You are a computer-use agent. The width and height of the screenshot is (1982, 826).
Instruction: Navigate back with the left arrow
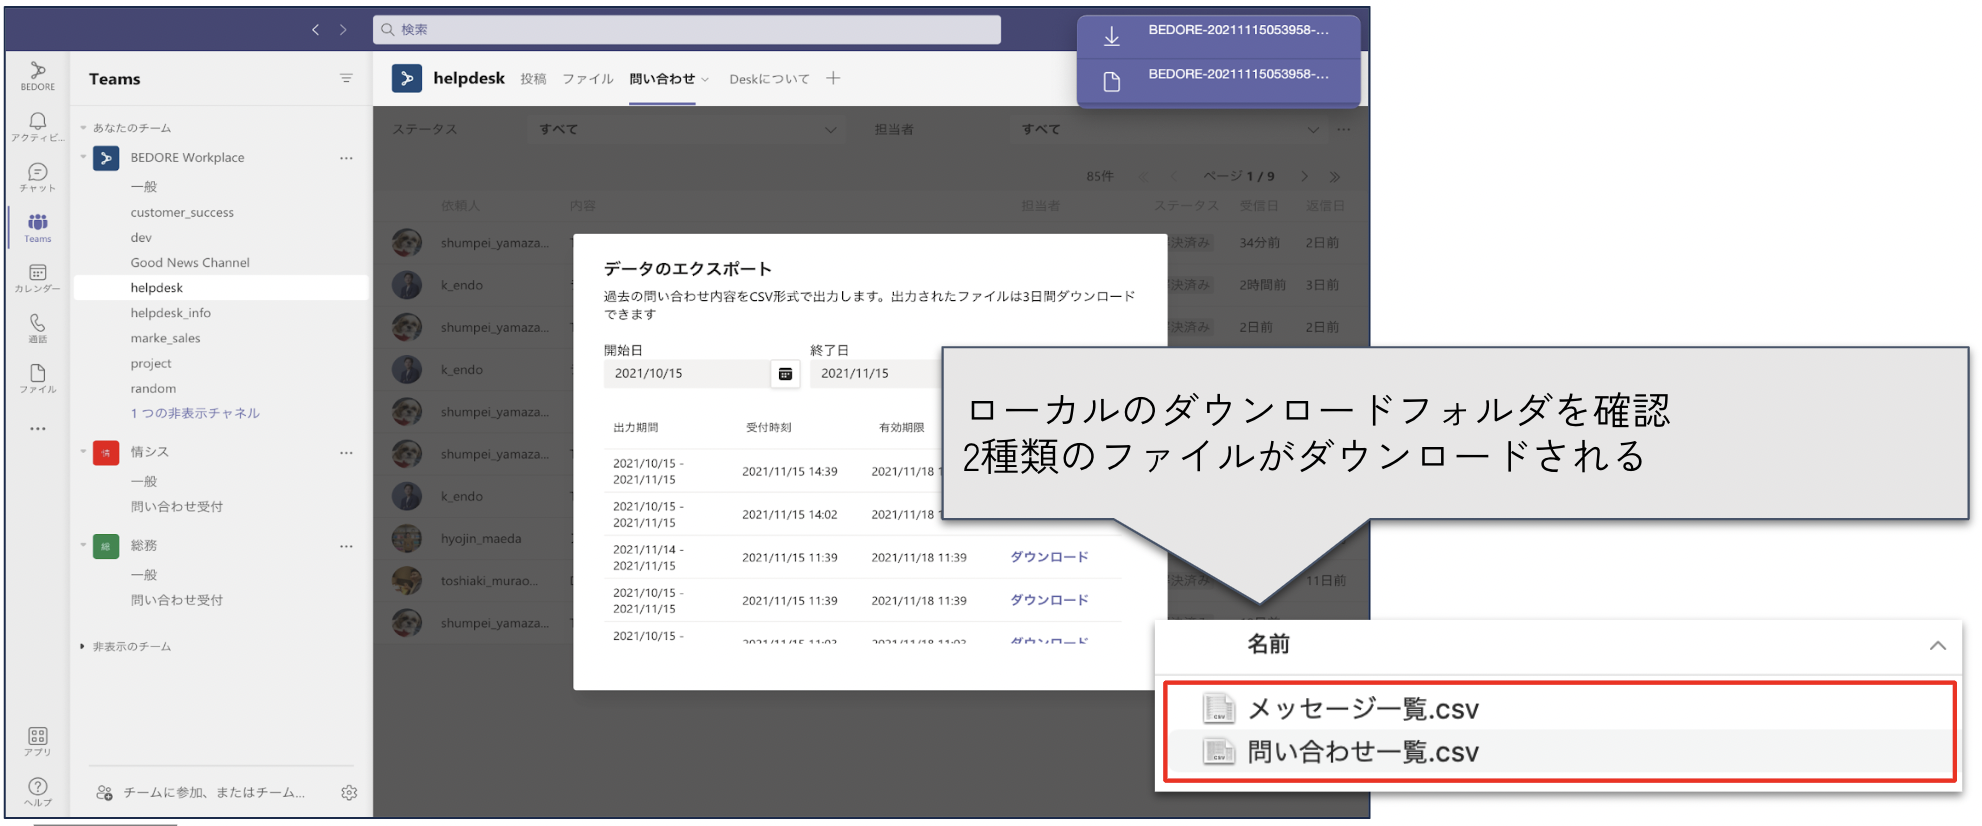pos(316,30)
